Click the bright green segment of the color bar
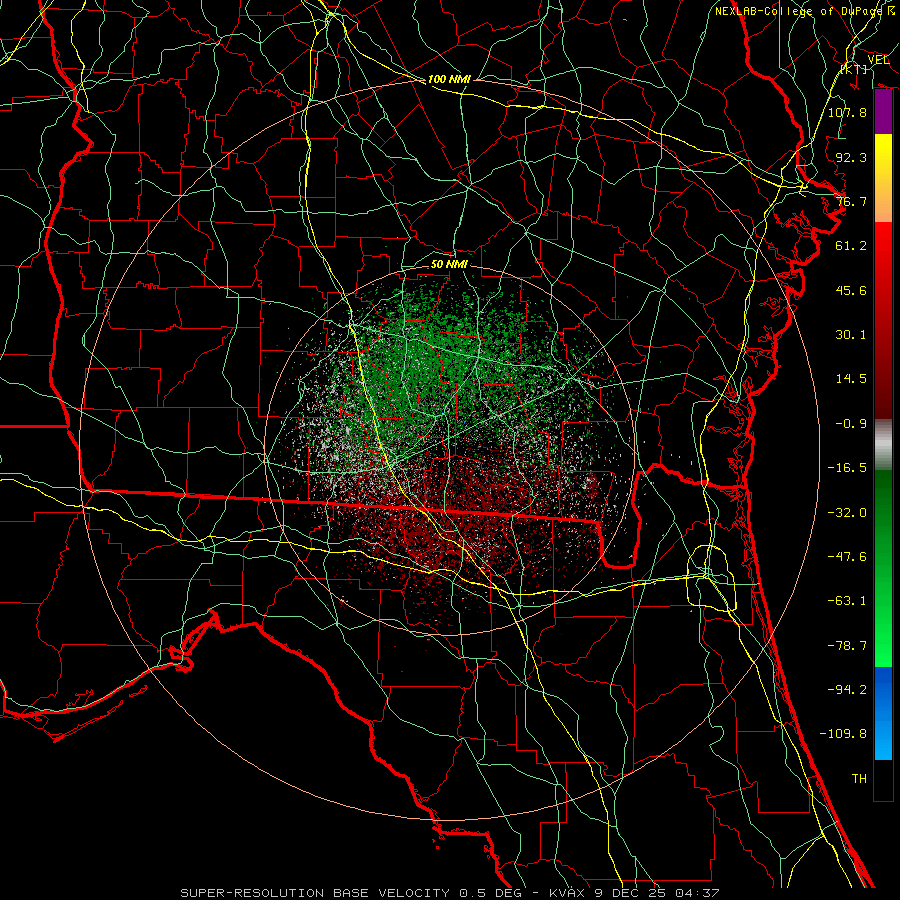The width and height of the screenshot is (900, 900). pos(883,568)
